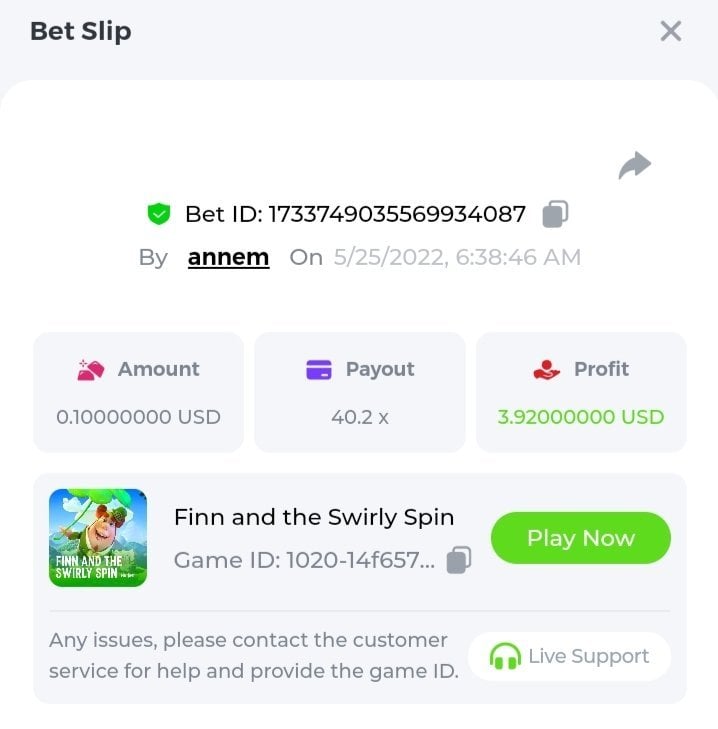The image size is (718, 729).
Task: Copy the Bet ID number
Action: 555,214
